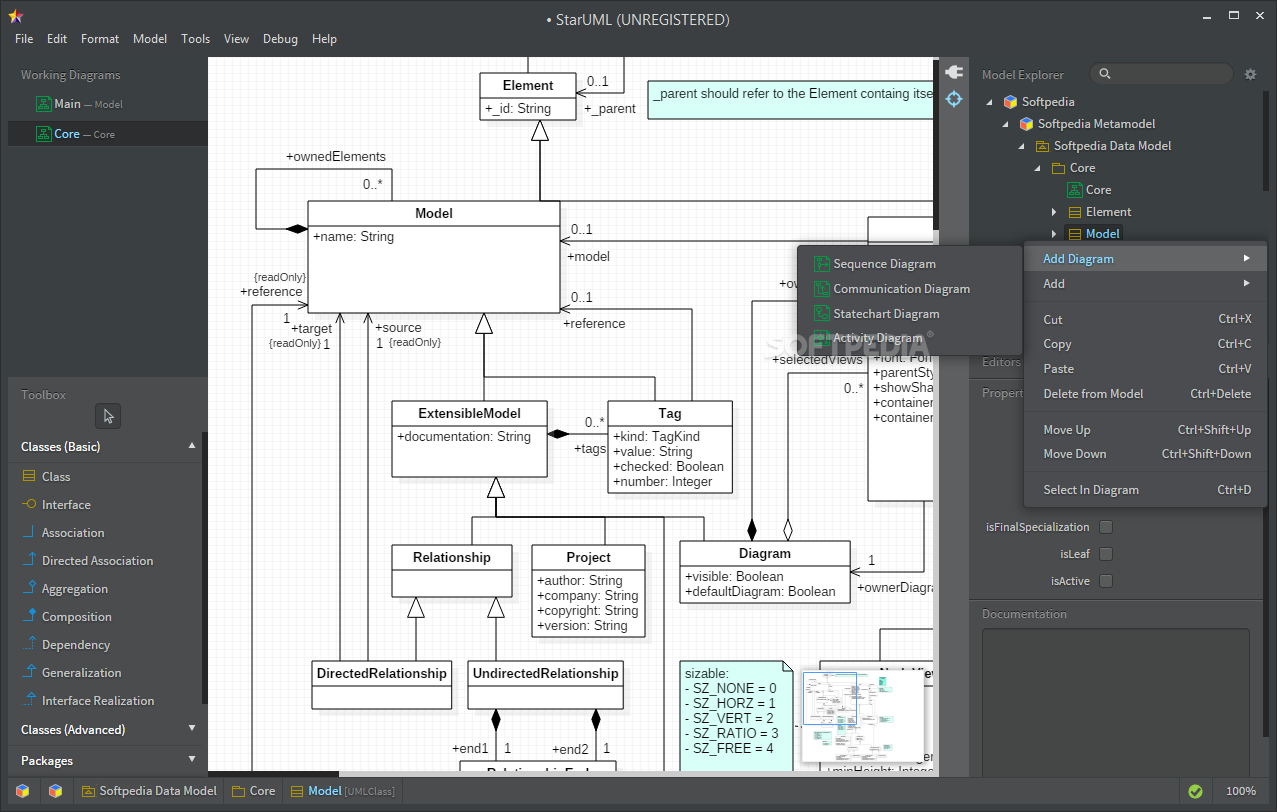The width and height of the screenshot is (1277, 812).
Task: Collapse the Softpedia Data Model node
Action: (1022, 146)
